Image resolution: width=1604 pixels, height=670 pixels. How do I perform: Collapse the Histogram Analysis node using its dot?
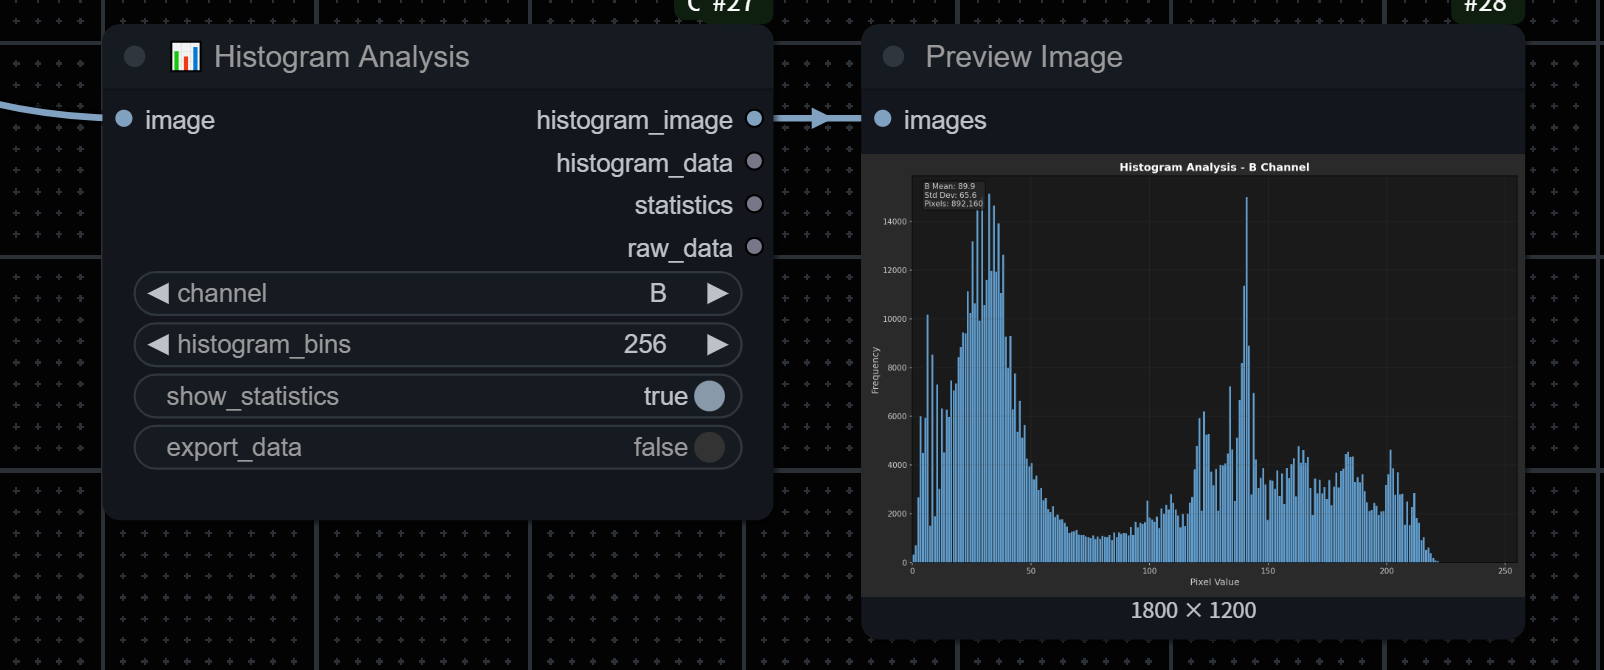(x=135, y=57)
